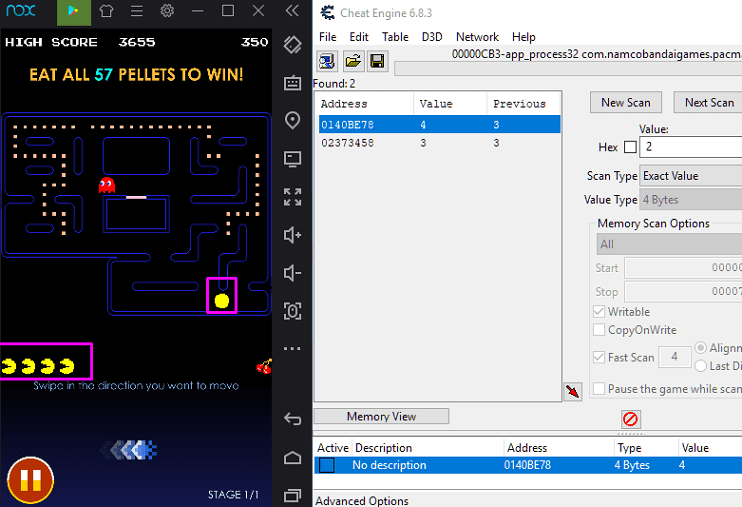Open the Help menu
Image resolution: width=742 pixels, height=507 pixels.
click(x=523, y=37)
